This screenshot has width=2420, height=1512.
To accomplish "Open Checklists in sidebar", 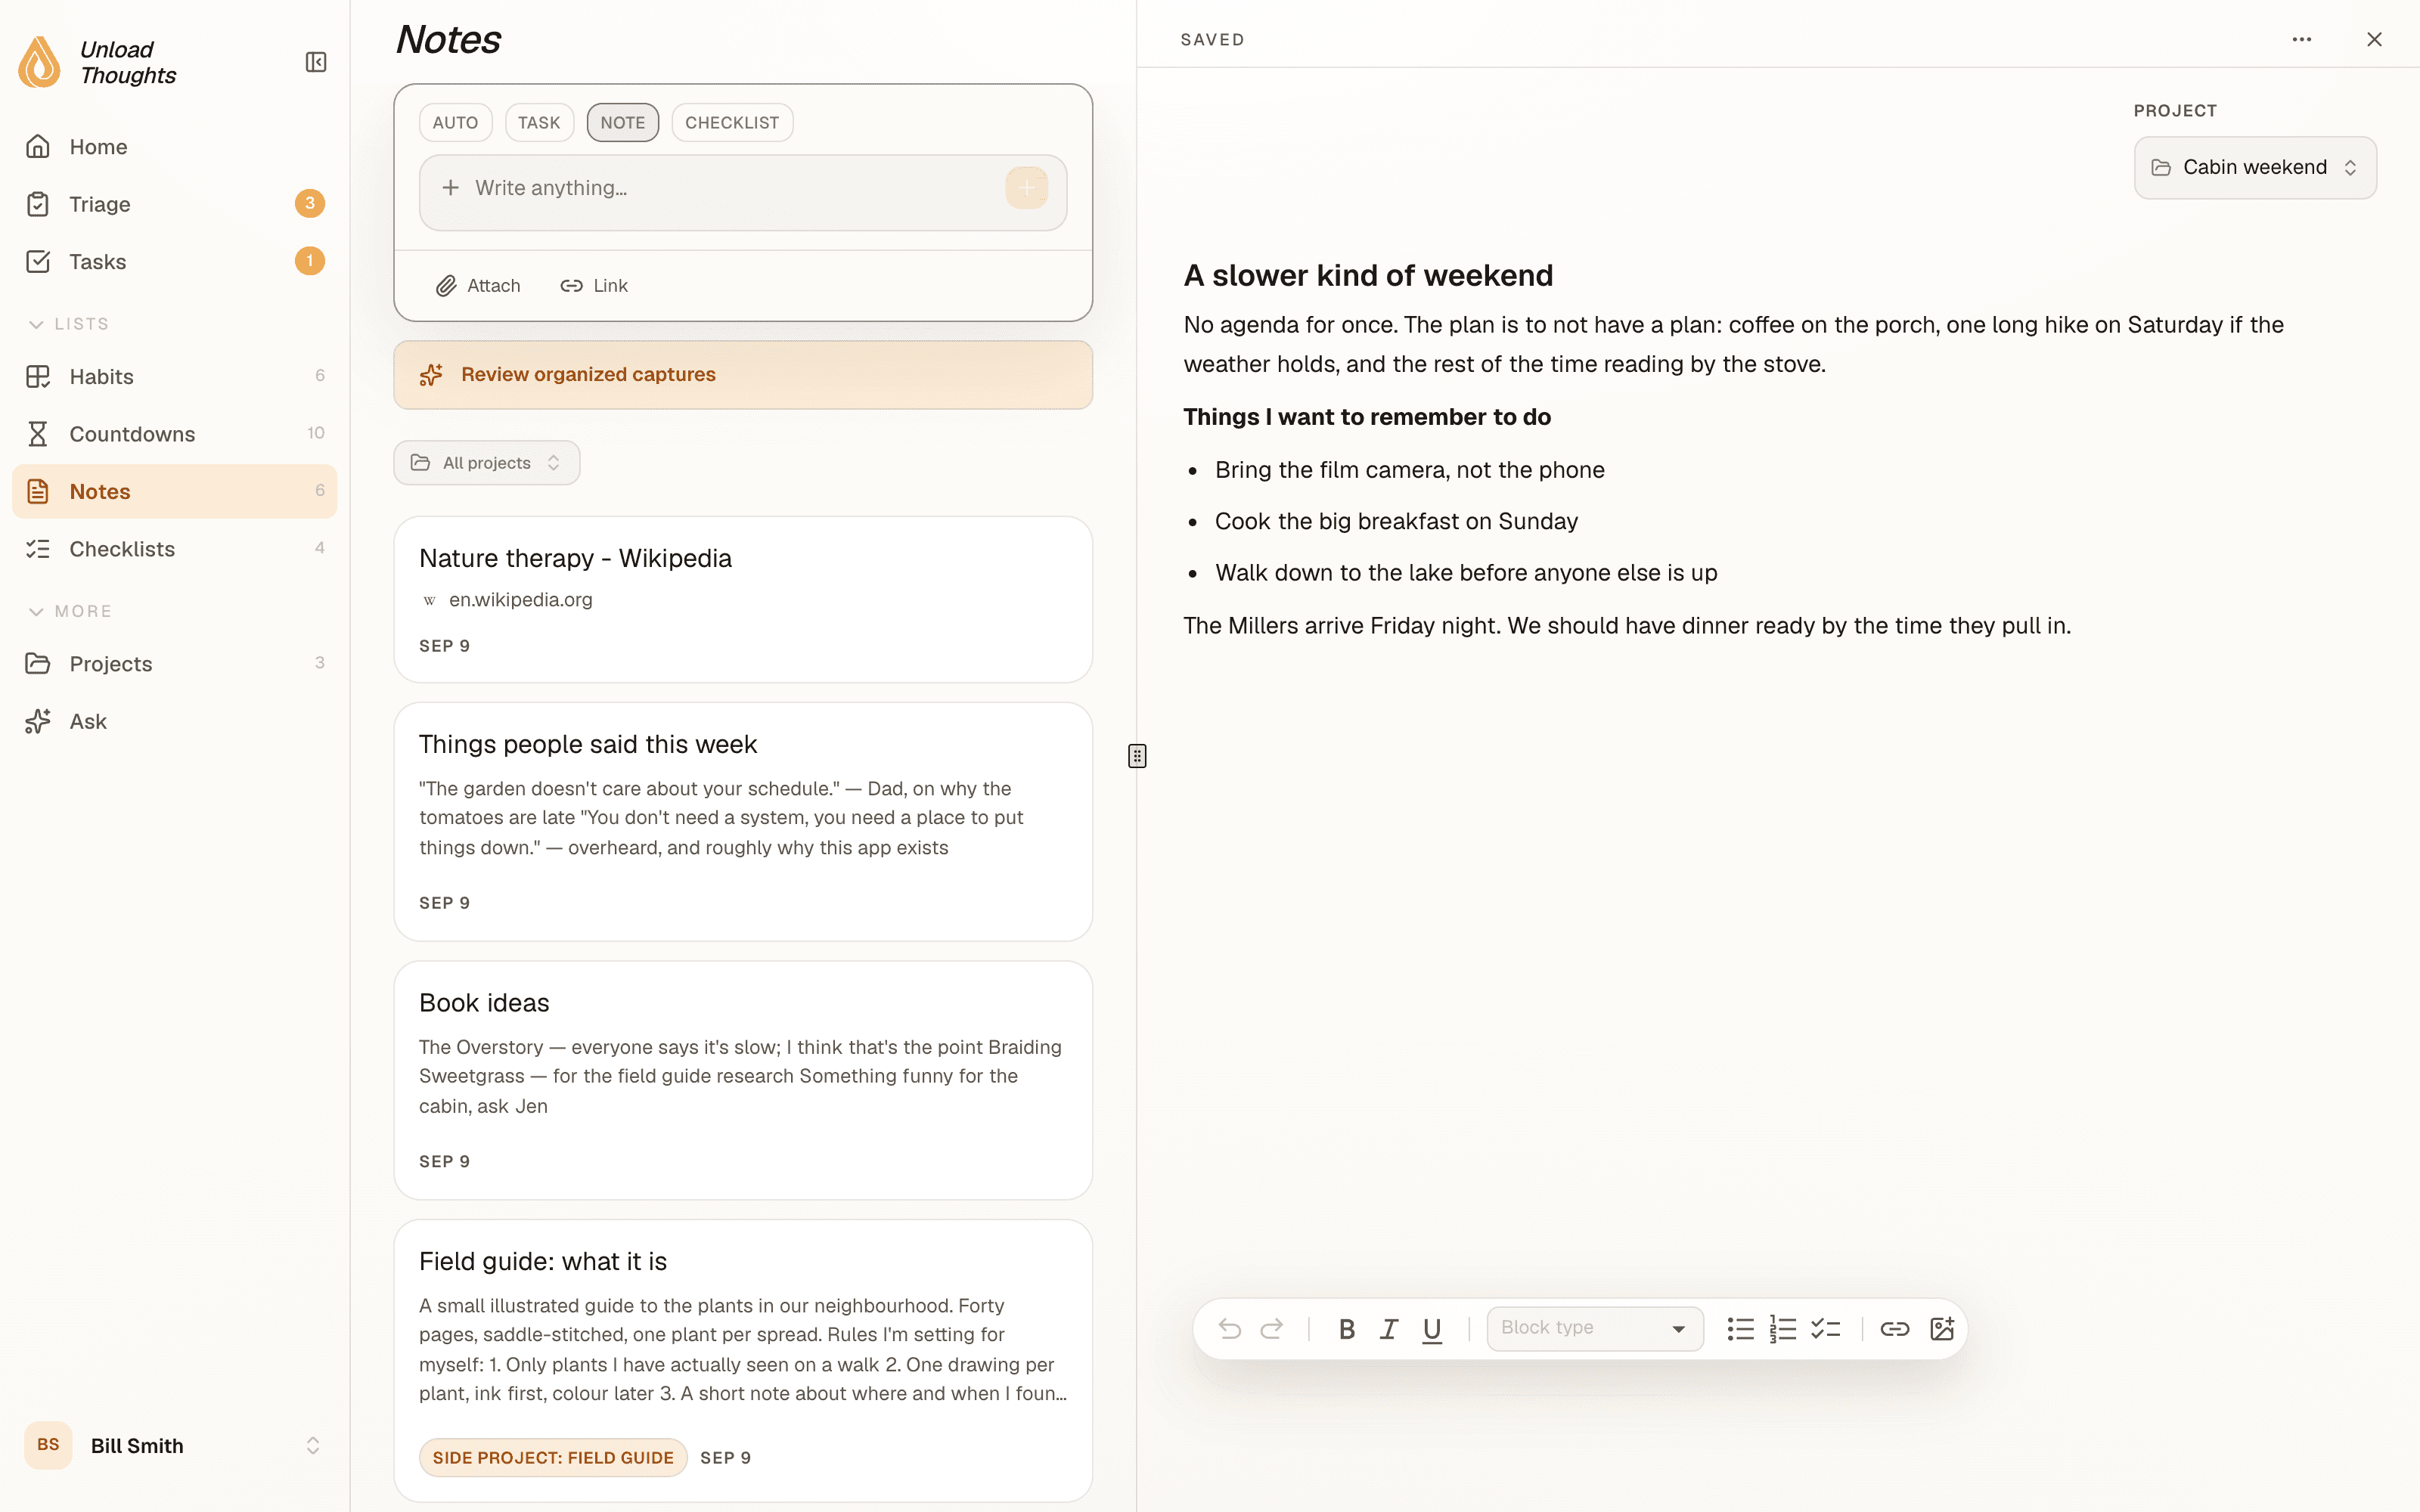I will 175,549.
